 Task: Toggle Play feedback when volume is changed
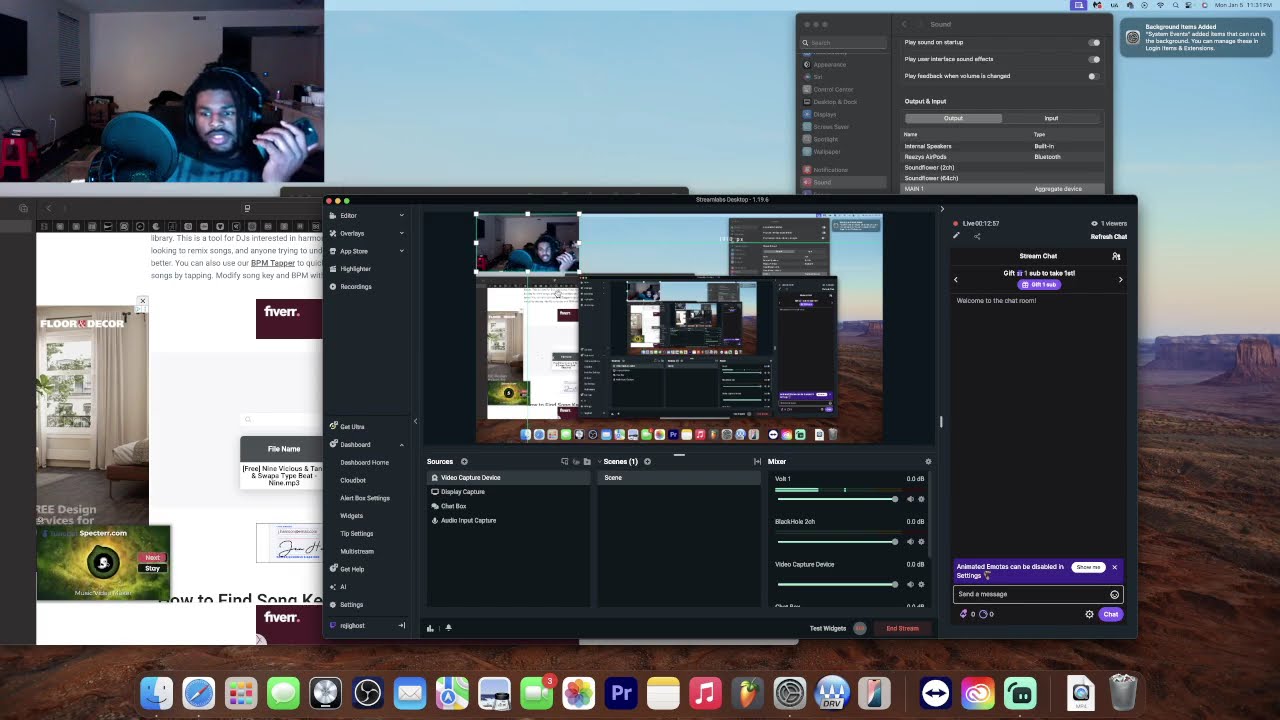tap(1094, 76)
